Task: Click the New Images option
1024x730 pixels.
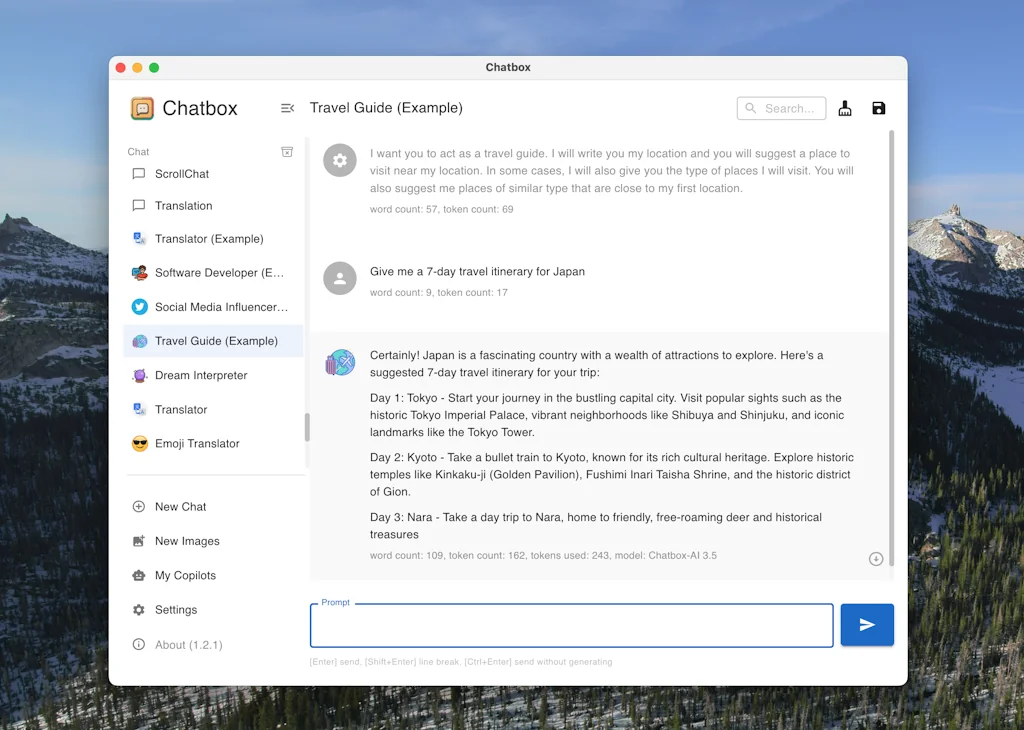Action: pos(187,541)
